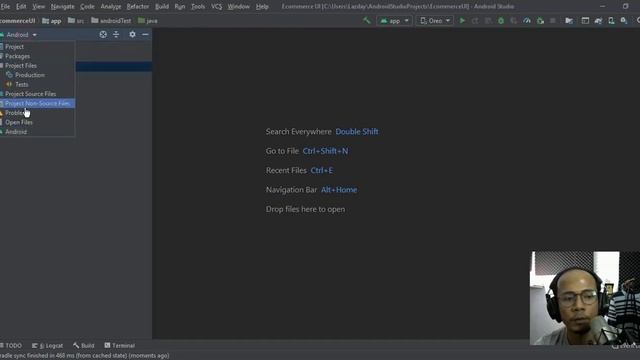Select Packages view in dropdown list
Screen dimensions: 640x360
click(37, 56)
